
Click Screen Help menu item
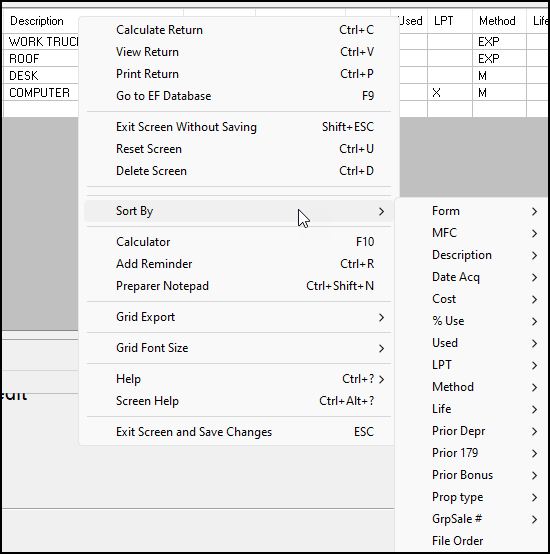[239, 401]
